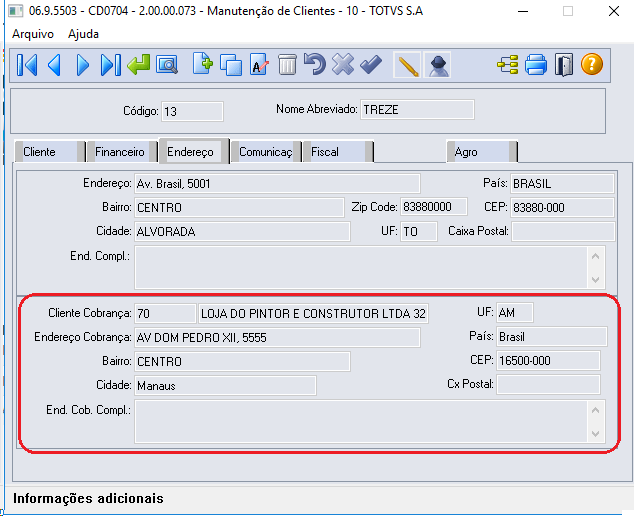This screenshot has width=634, height=518.
Task: Click the yellow pencil icon
Action: tap(407, 65)
